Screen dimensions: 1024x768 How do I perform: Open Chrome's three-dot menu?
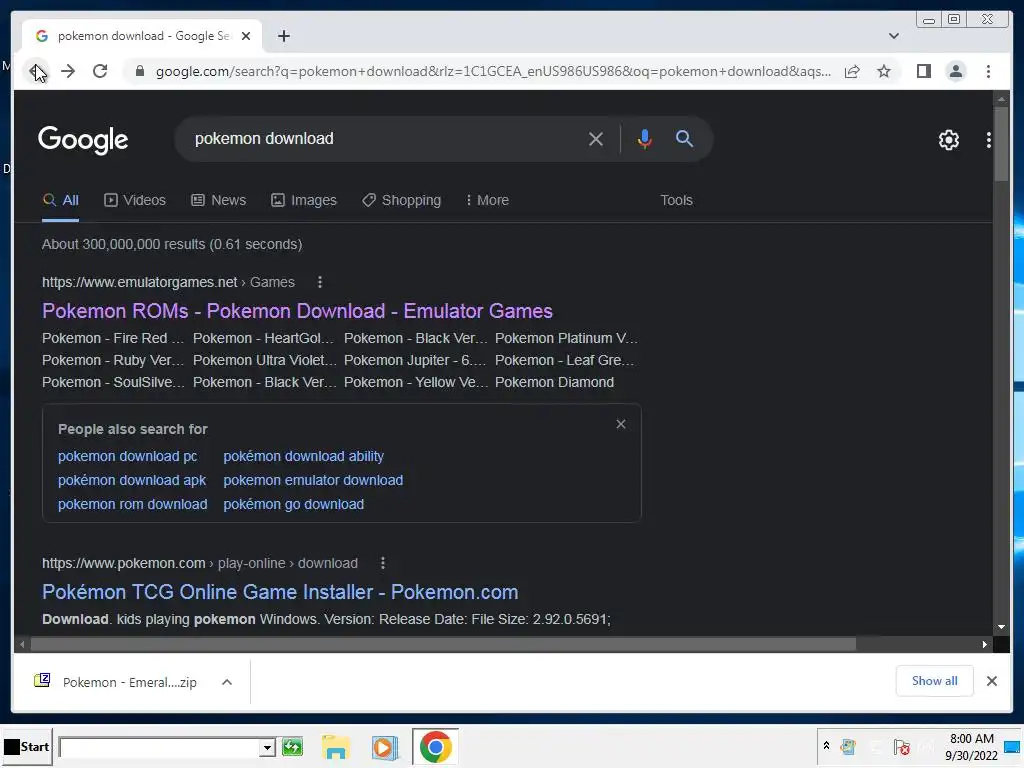point(988,71)
